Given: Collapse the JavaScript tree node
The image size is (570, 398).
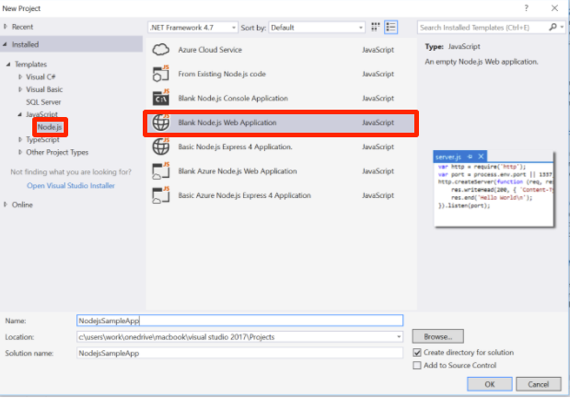Looking at the screenshot, I should point(20,114).
